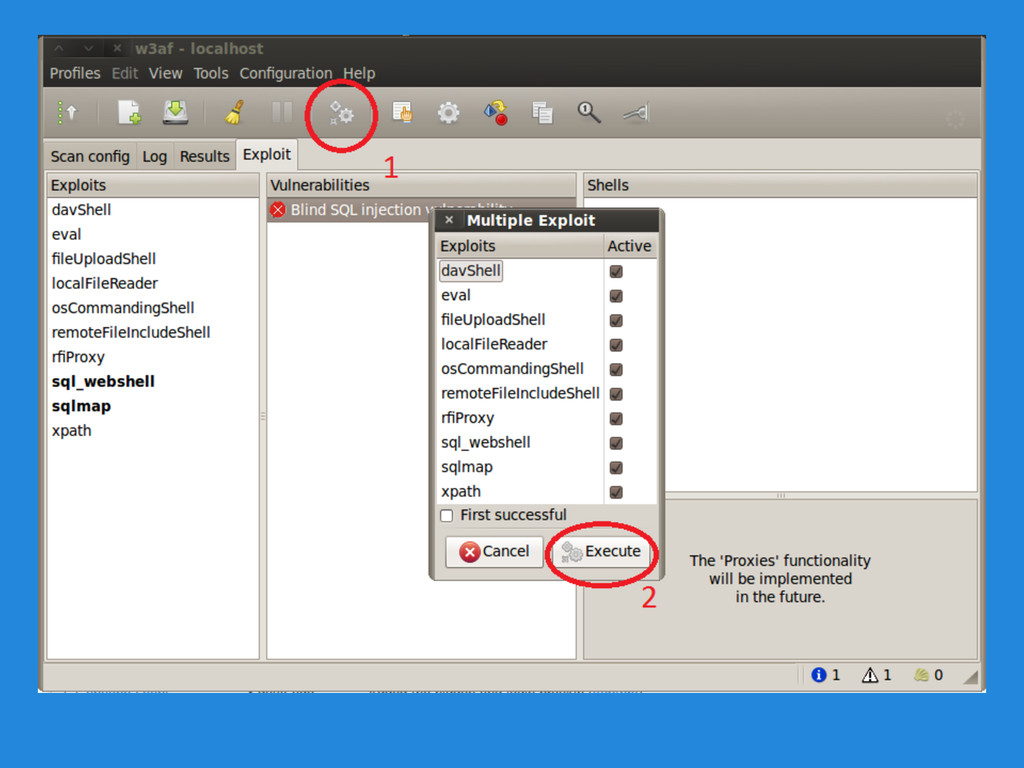
Task: Uncheck Active for davShell
Action: point(616,271)
